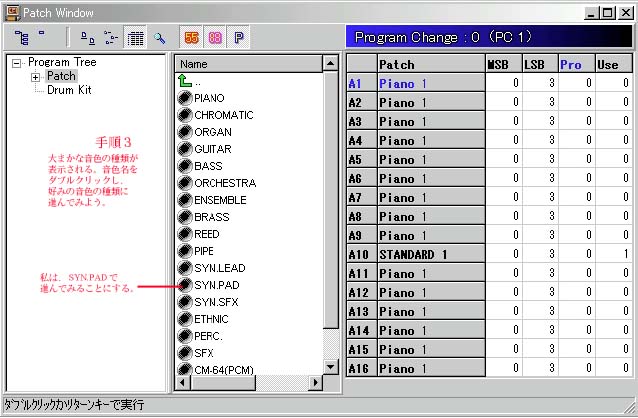Click the A1 Piano 1 patch cell
Image resolution: width=638 pixels, height=418 pixels.
coord(428,83)
